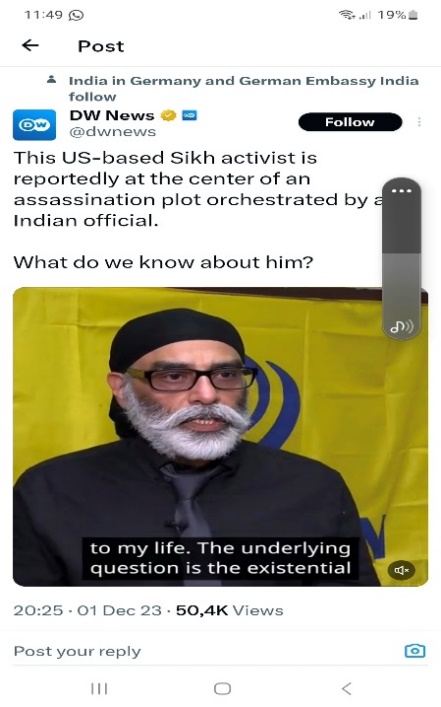The height and width of the screenshot is (707, 441).
Task: Tap the blue affiliate badge next to DW News
Action: (189, 115)
